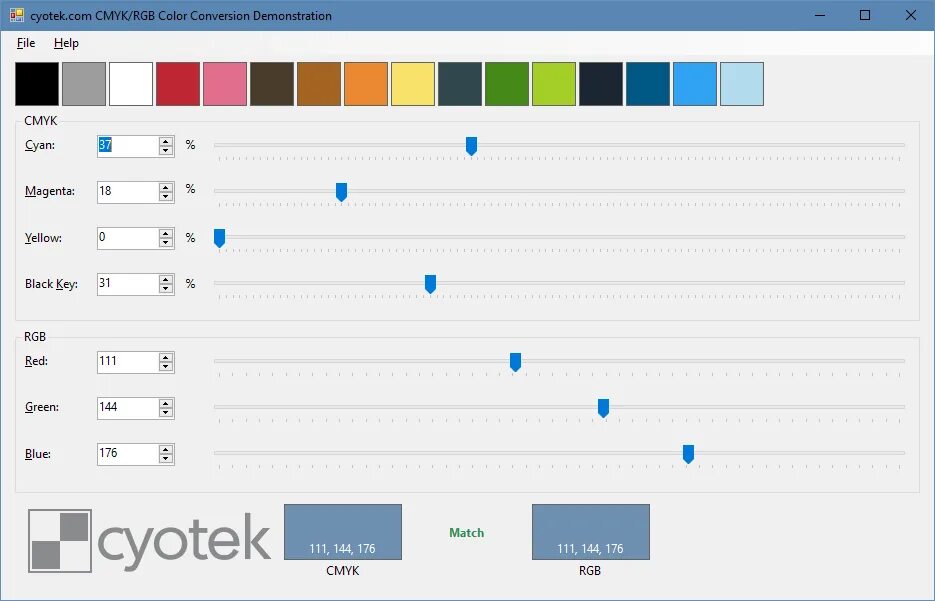
Task: Minimize the color conversion window
Action: click(x=820, y=16)
